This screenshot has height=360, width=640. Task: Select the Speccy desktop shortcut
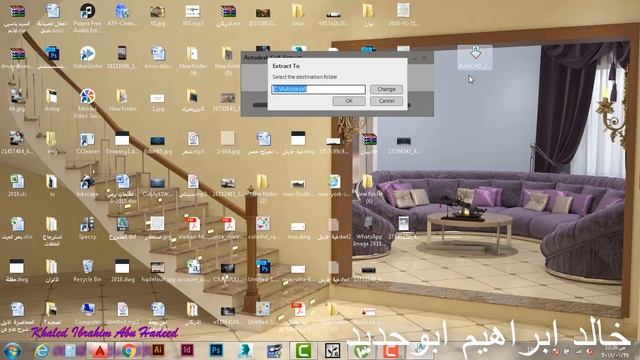[87, 228]
